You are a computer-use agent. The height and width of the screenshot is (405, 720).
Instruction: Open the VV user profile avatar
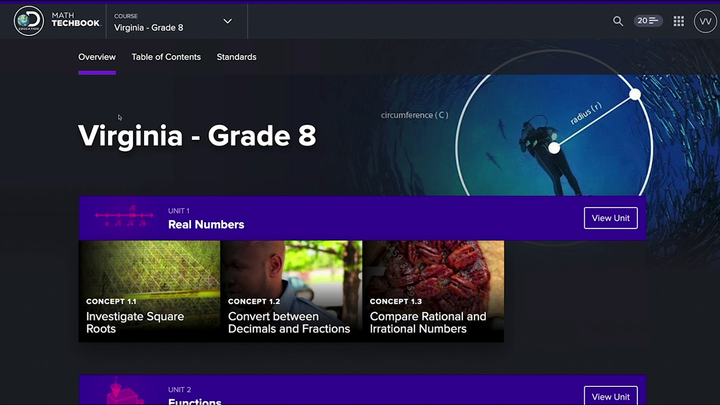pos(705,21)
